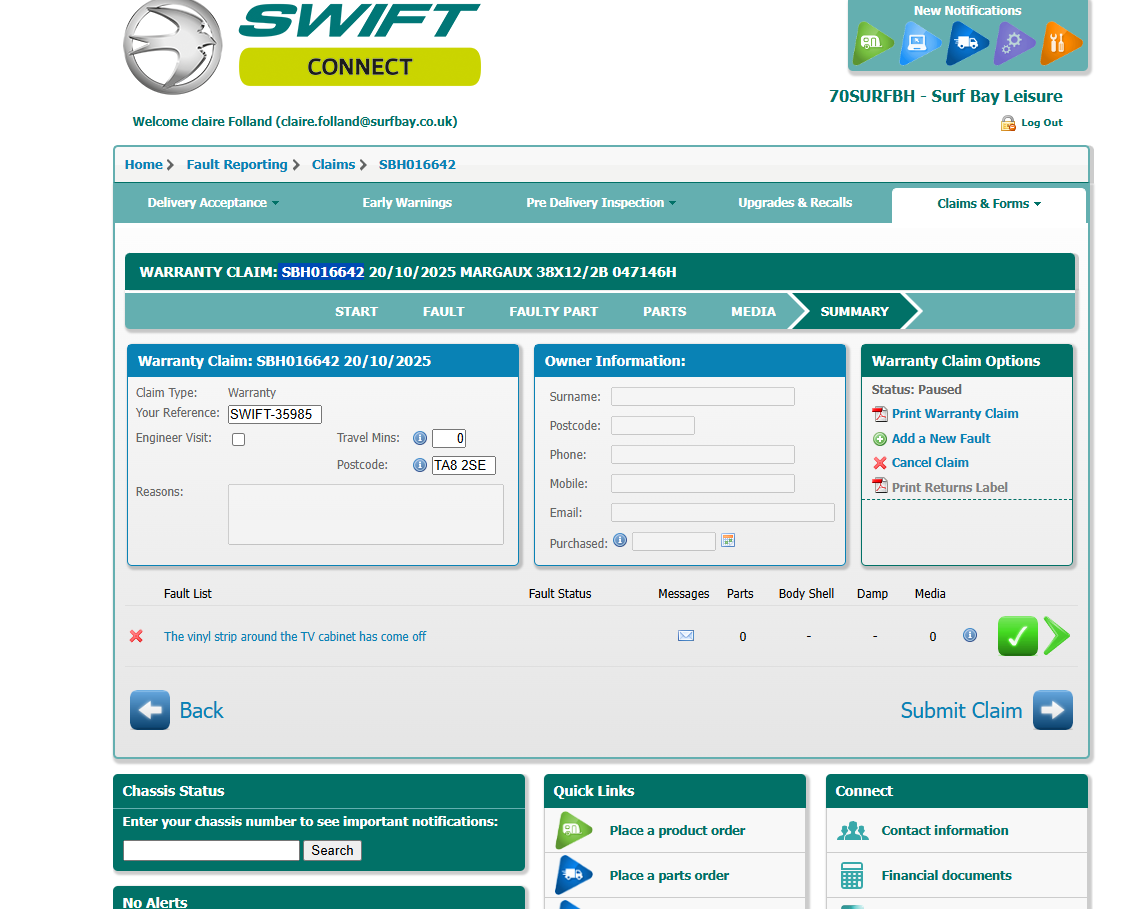Click the blue truck notification icon
Image resolution: width=1130 pixels, height=909 pixels.
967,44
